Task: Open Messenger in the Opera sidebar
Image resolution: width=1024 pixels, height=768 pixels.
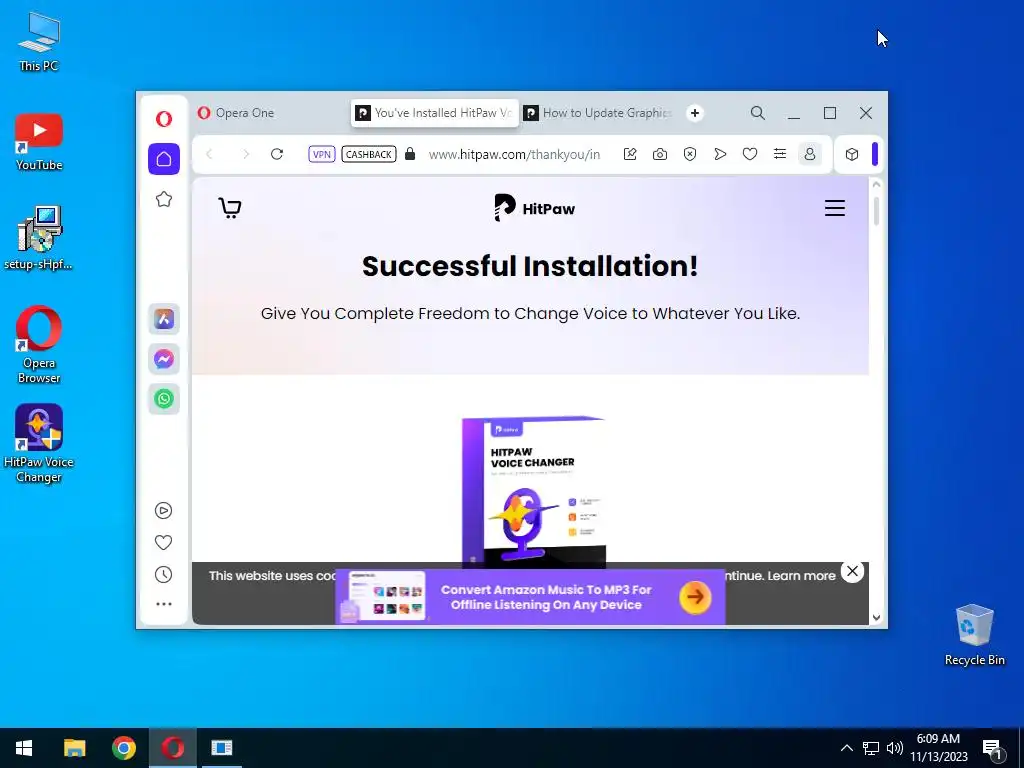Action: click(x=164, y=359)
